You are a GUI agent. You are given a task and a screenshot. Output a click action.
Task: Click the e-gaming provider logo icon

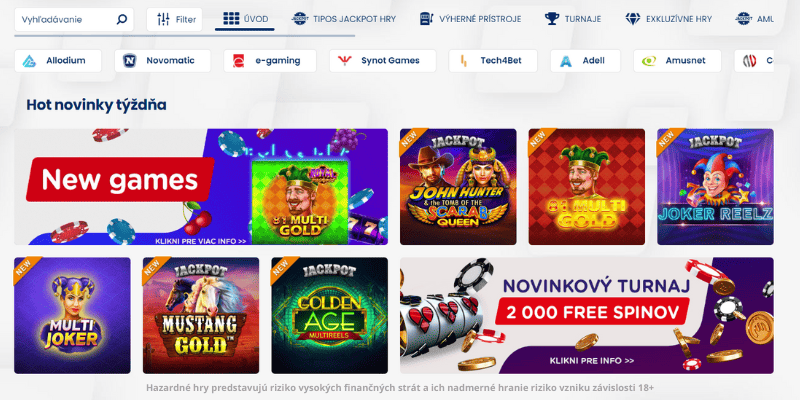click(238, 61)
